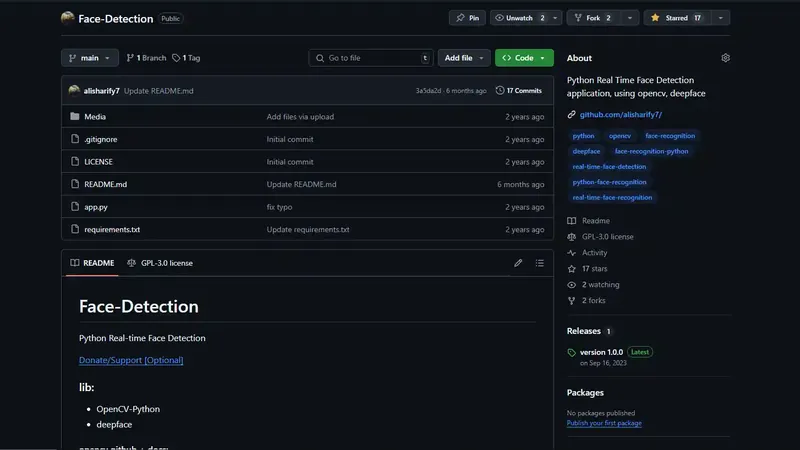Click the python-face-recognition topic tag
This screenshot has width=800, height=450.
click(609, 182)
